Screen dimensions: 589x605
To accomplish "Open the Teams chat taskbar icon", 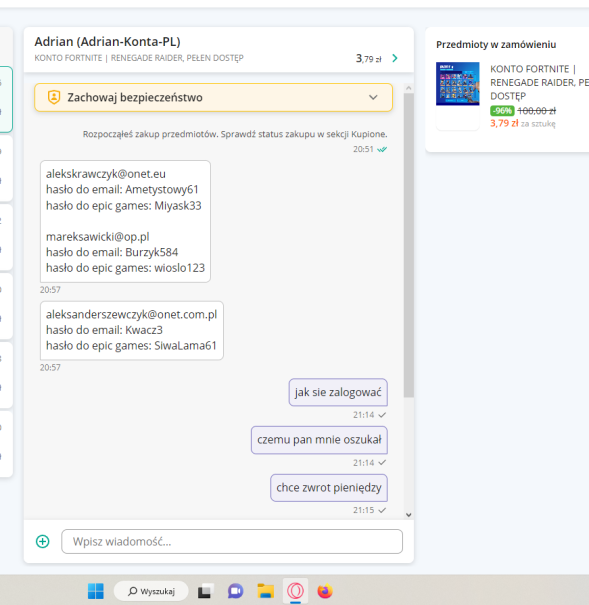I will (235, 591).
